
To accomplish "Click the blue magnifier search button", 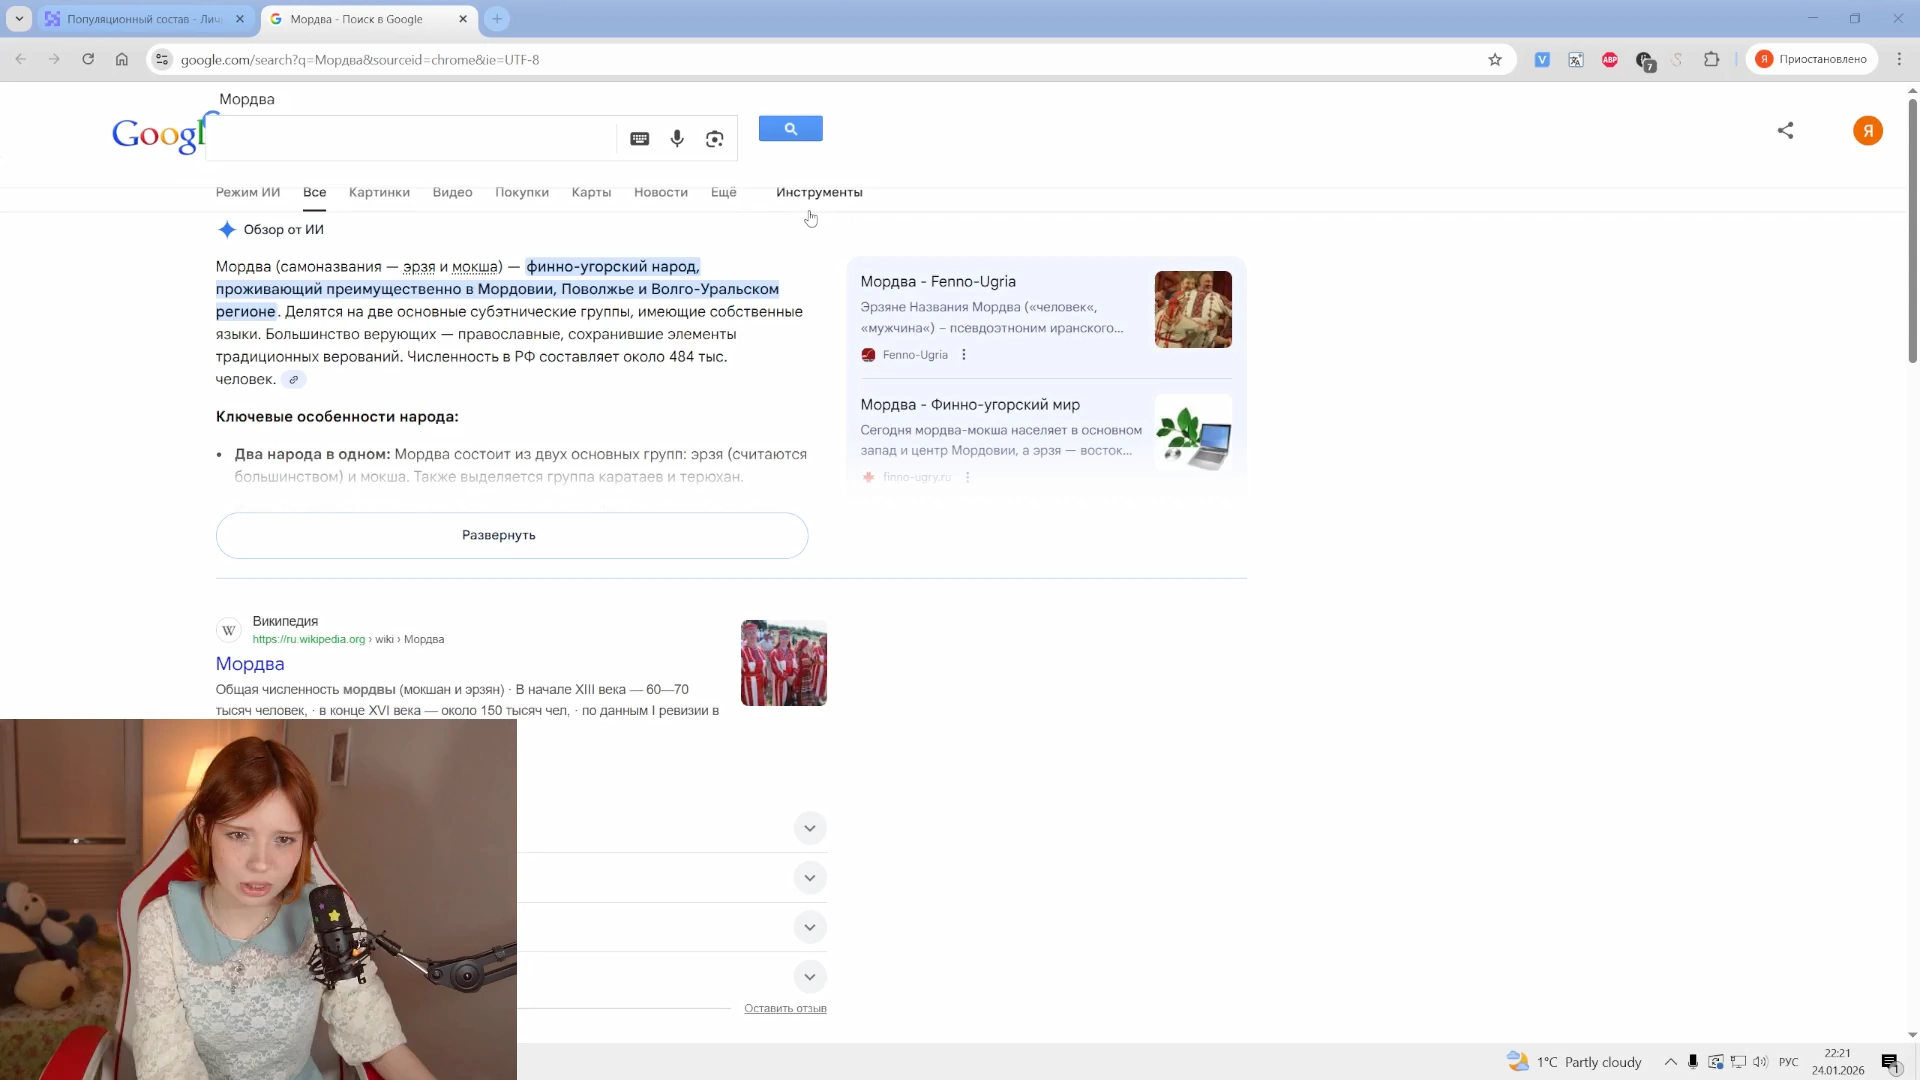I will [x=790, y=129].
